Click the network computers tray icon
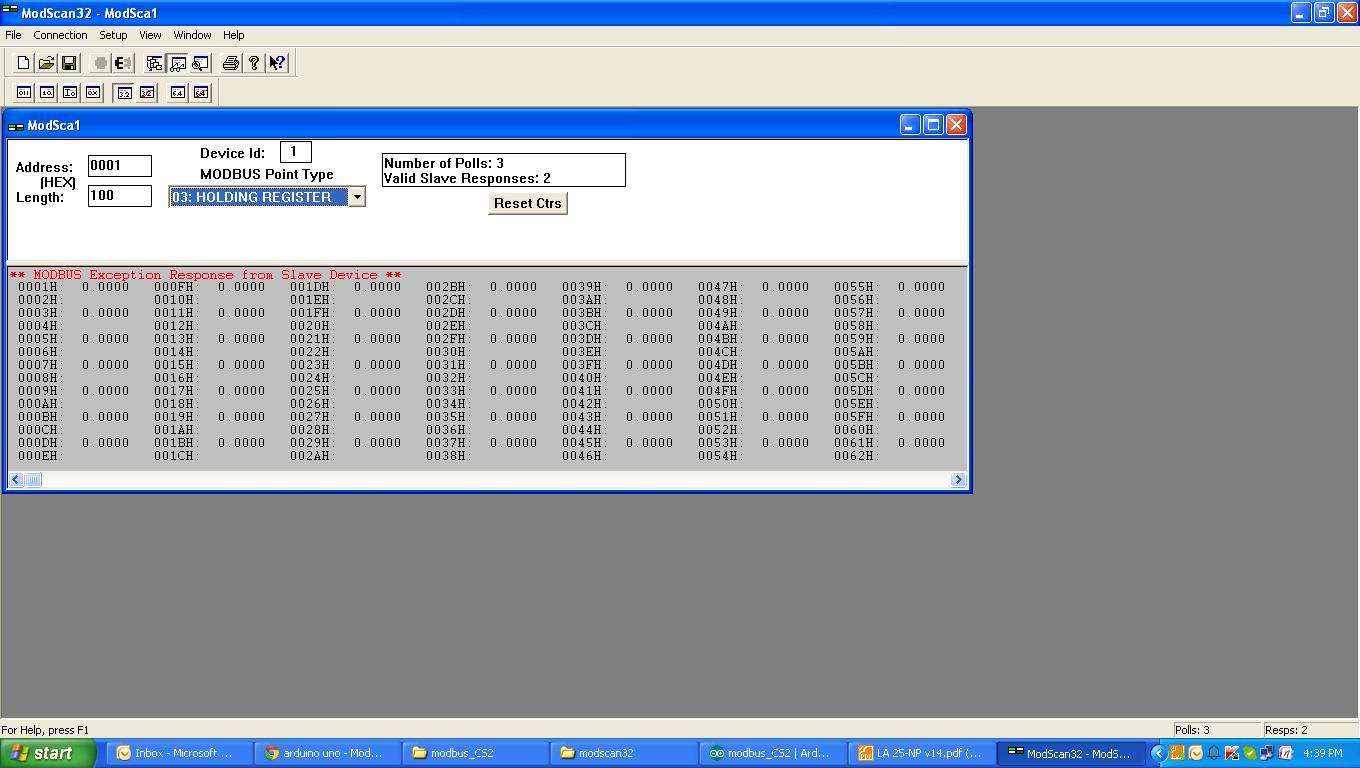This screenshot has height=768, width=1360. 1268,753
